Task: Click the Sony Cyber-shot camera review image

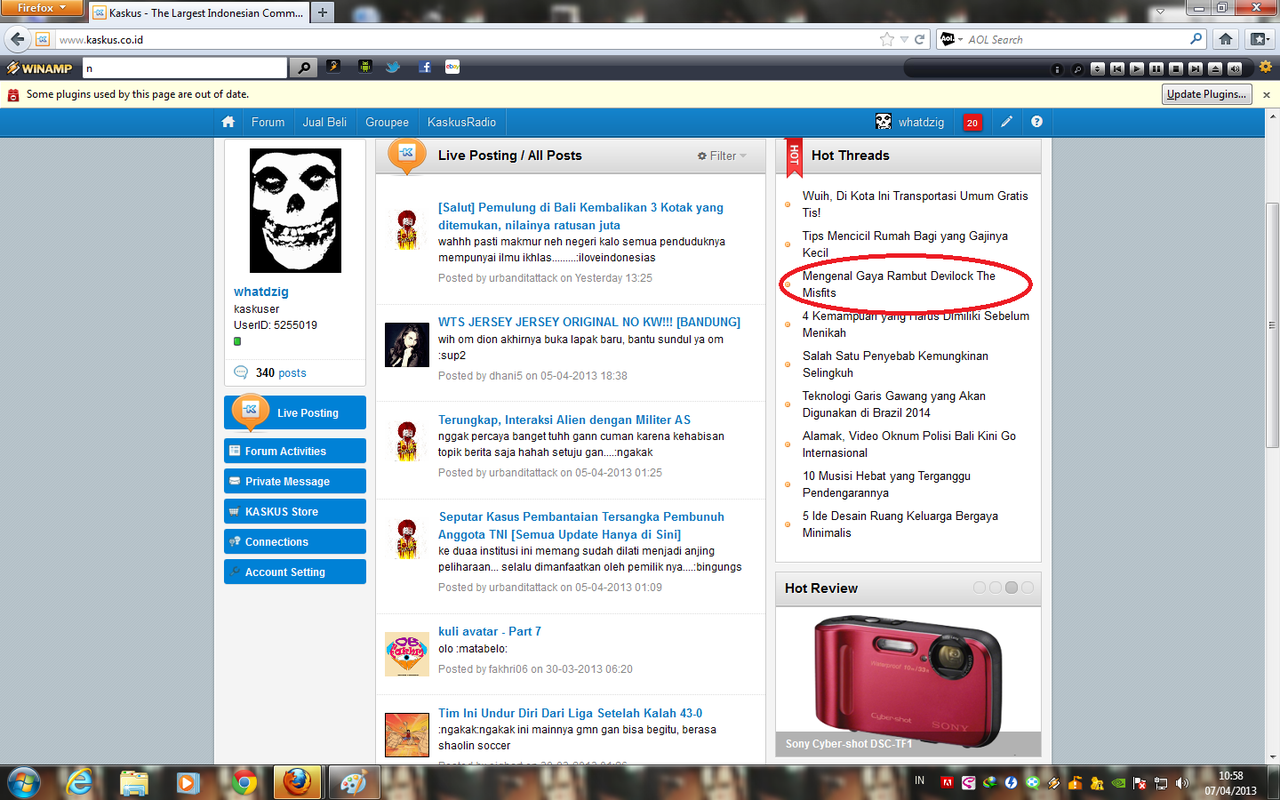Action: [908, 681]
